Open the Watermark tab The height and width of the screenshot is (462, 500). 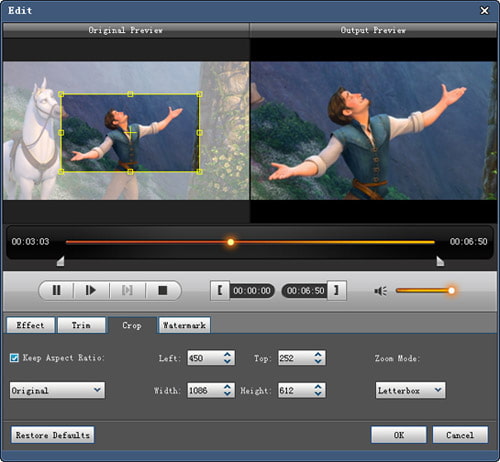point(184,325)
